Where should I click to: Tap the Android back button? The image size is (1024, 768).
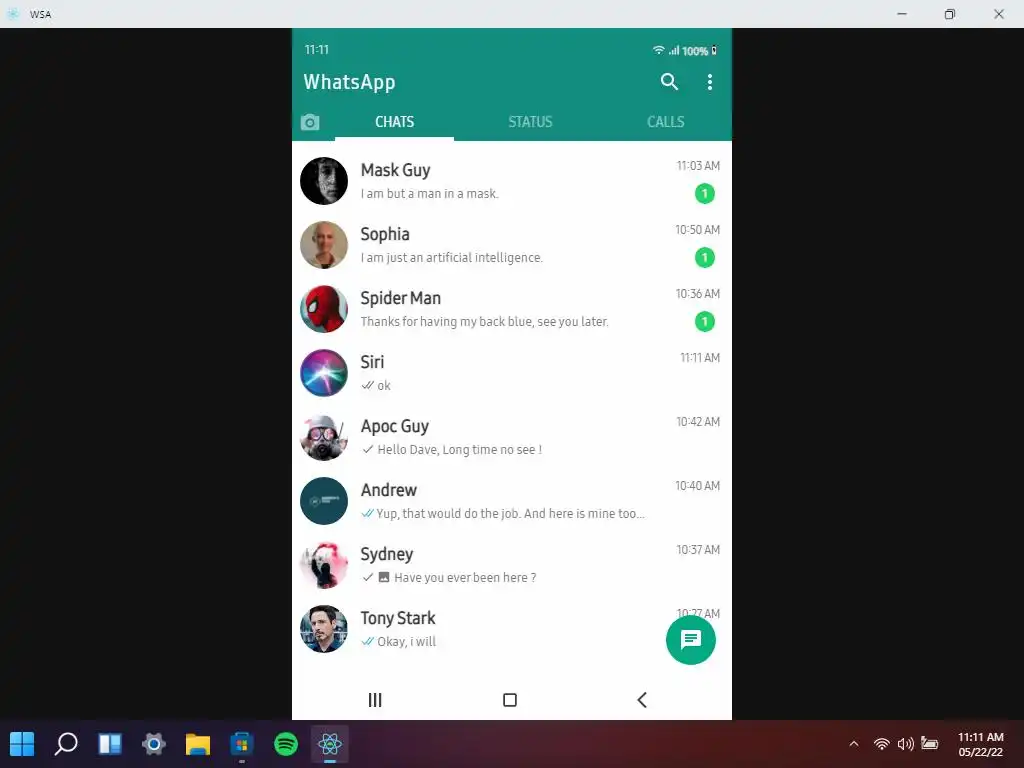642,700
